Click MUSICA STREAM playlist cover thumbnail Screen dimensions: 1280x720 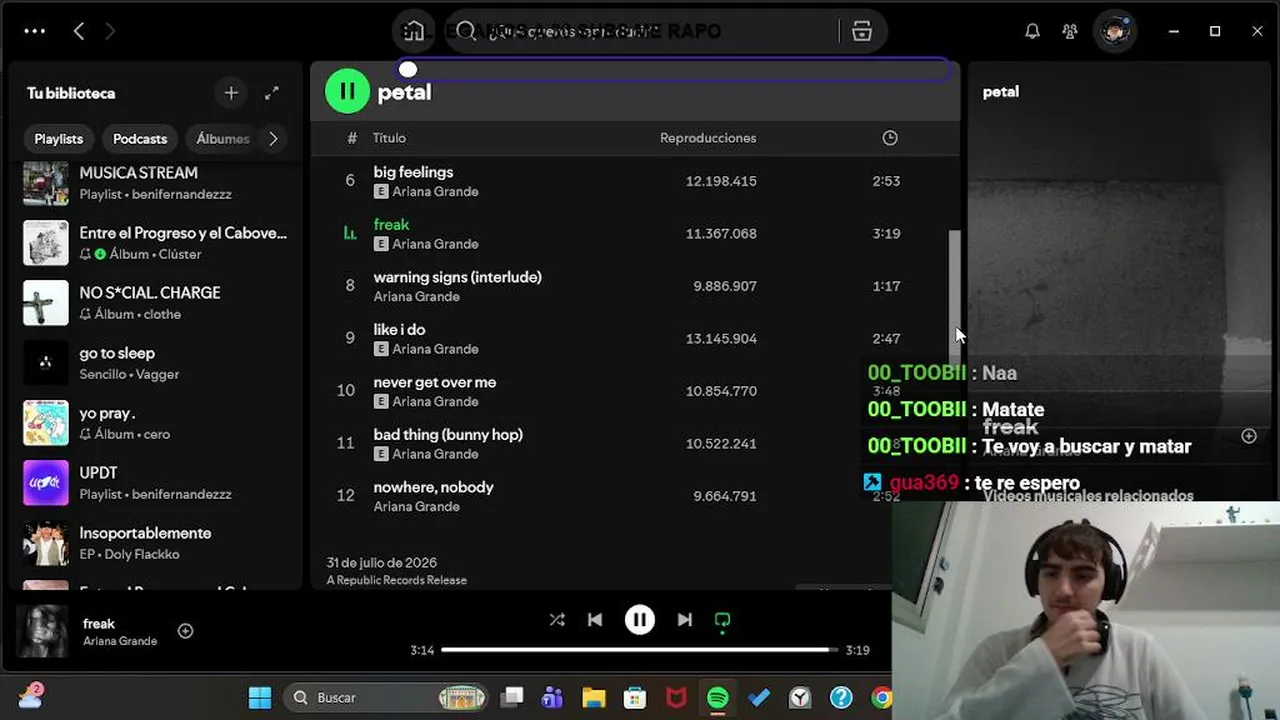[x=46, y=183]
